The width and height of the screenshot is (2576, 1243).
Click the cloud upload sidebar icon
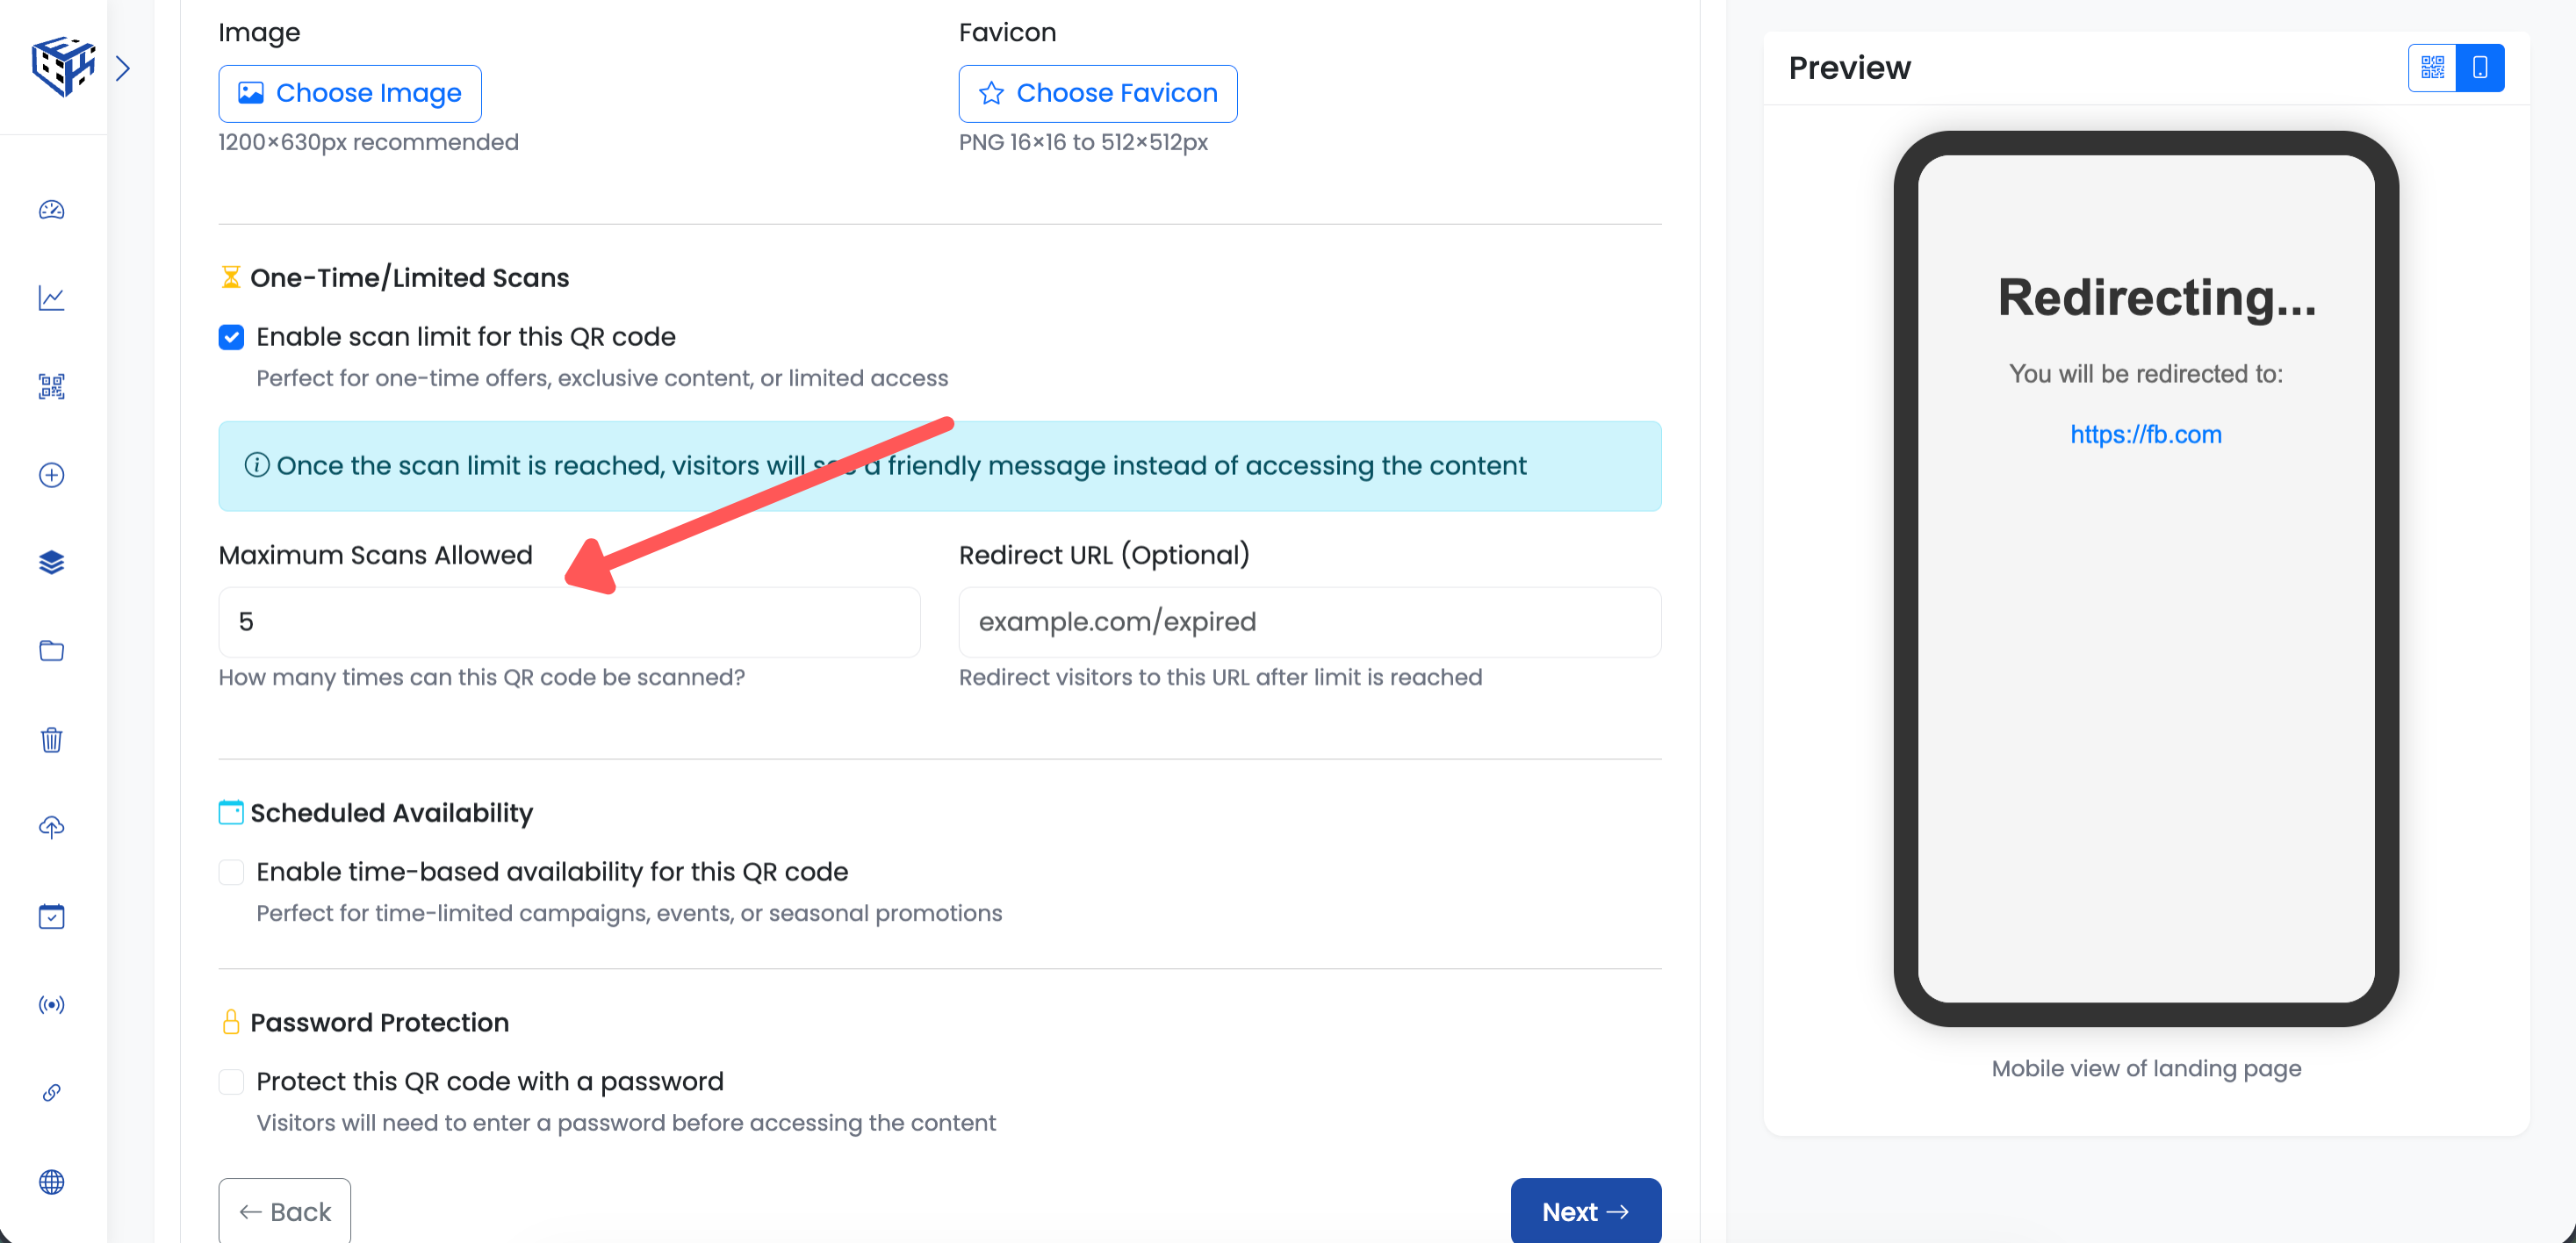[52, 828]
